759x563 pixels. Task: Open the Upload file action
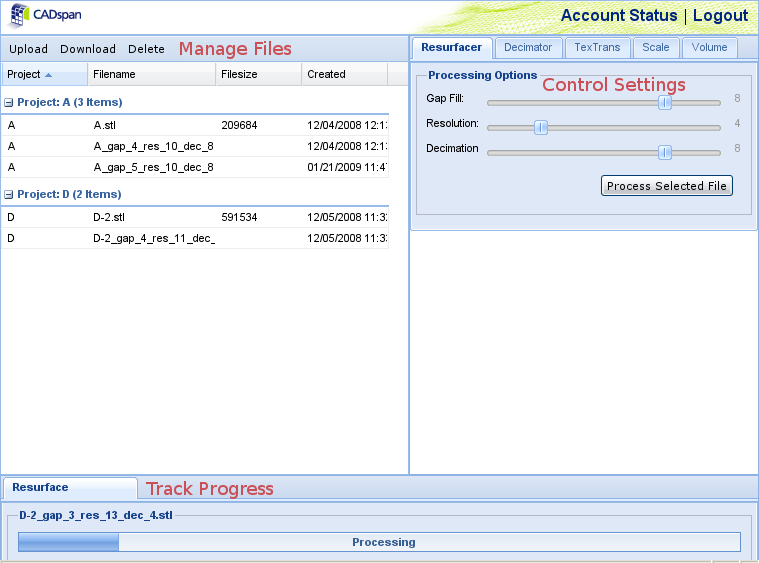click(29, 49)
